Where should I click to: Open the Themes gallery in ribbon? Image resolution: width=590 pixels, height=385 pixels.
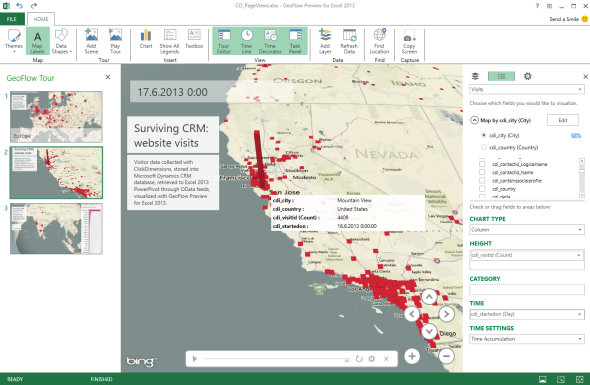pos(14,41)
